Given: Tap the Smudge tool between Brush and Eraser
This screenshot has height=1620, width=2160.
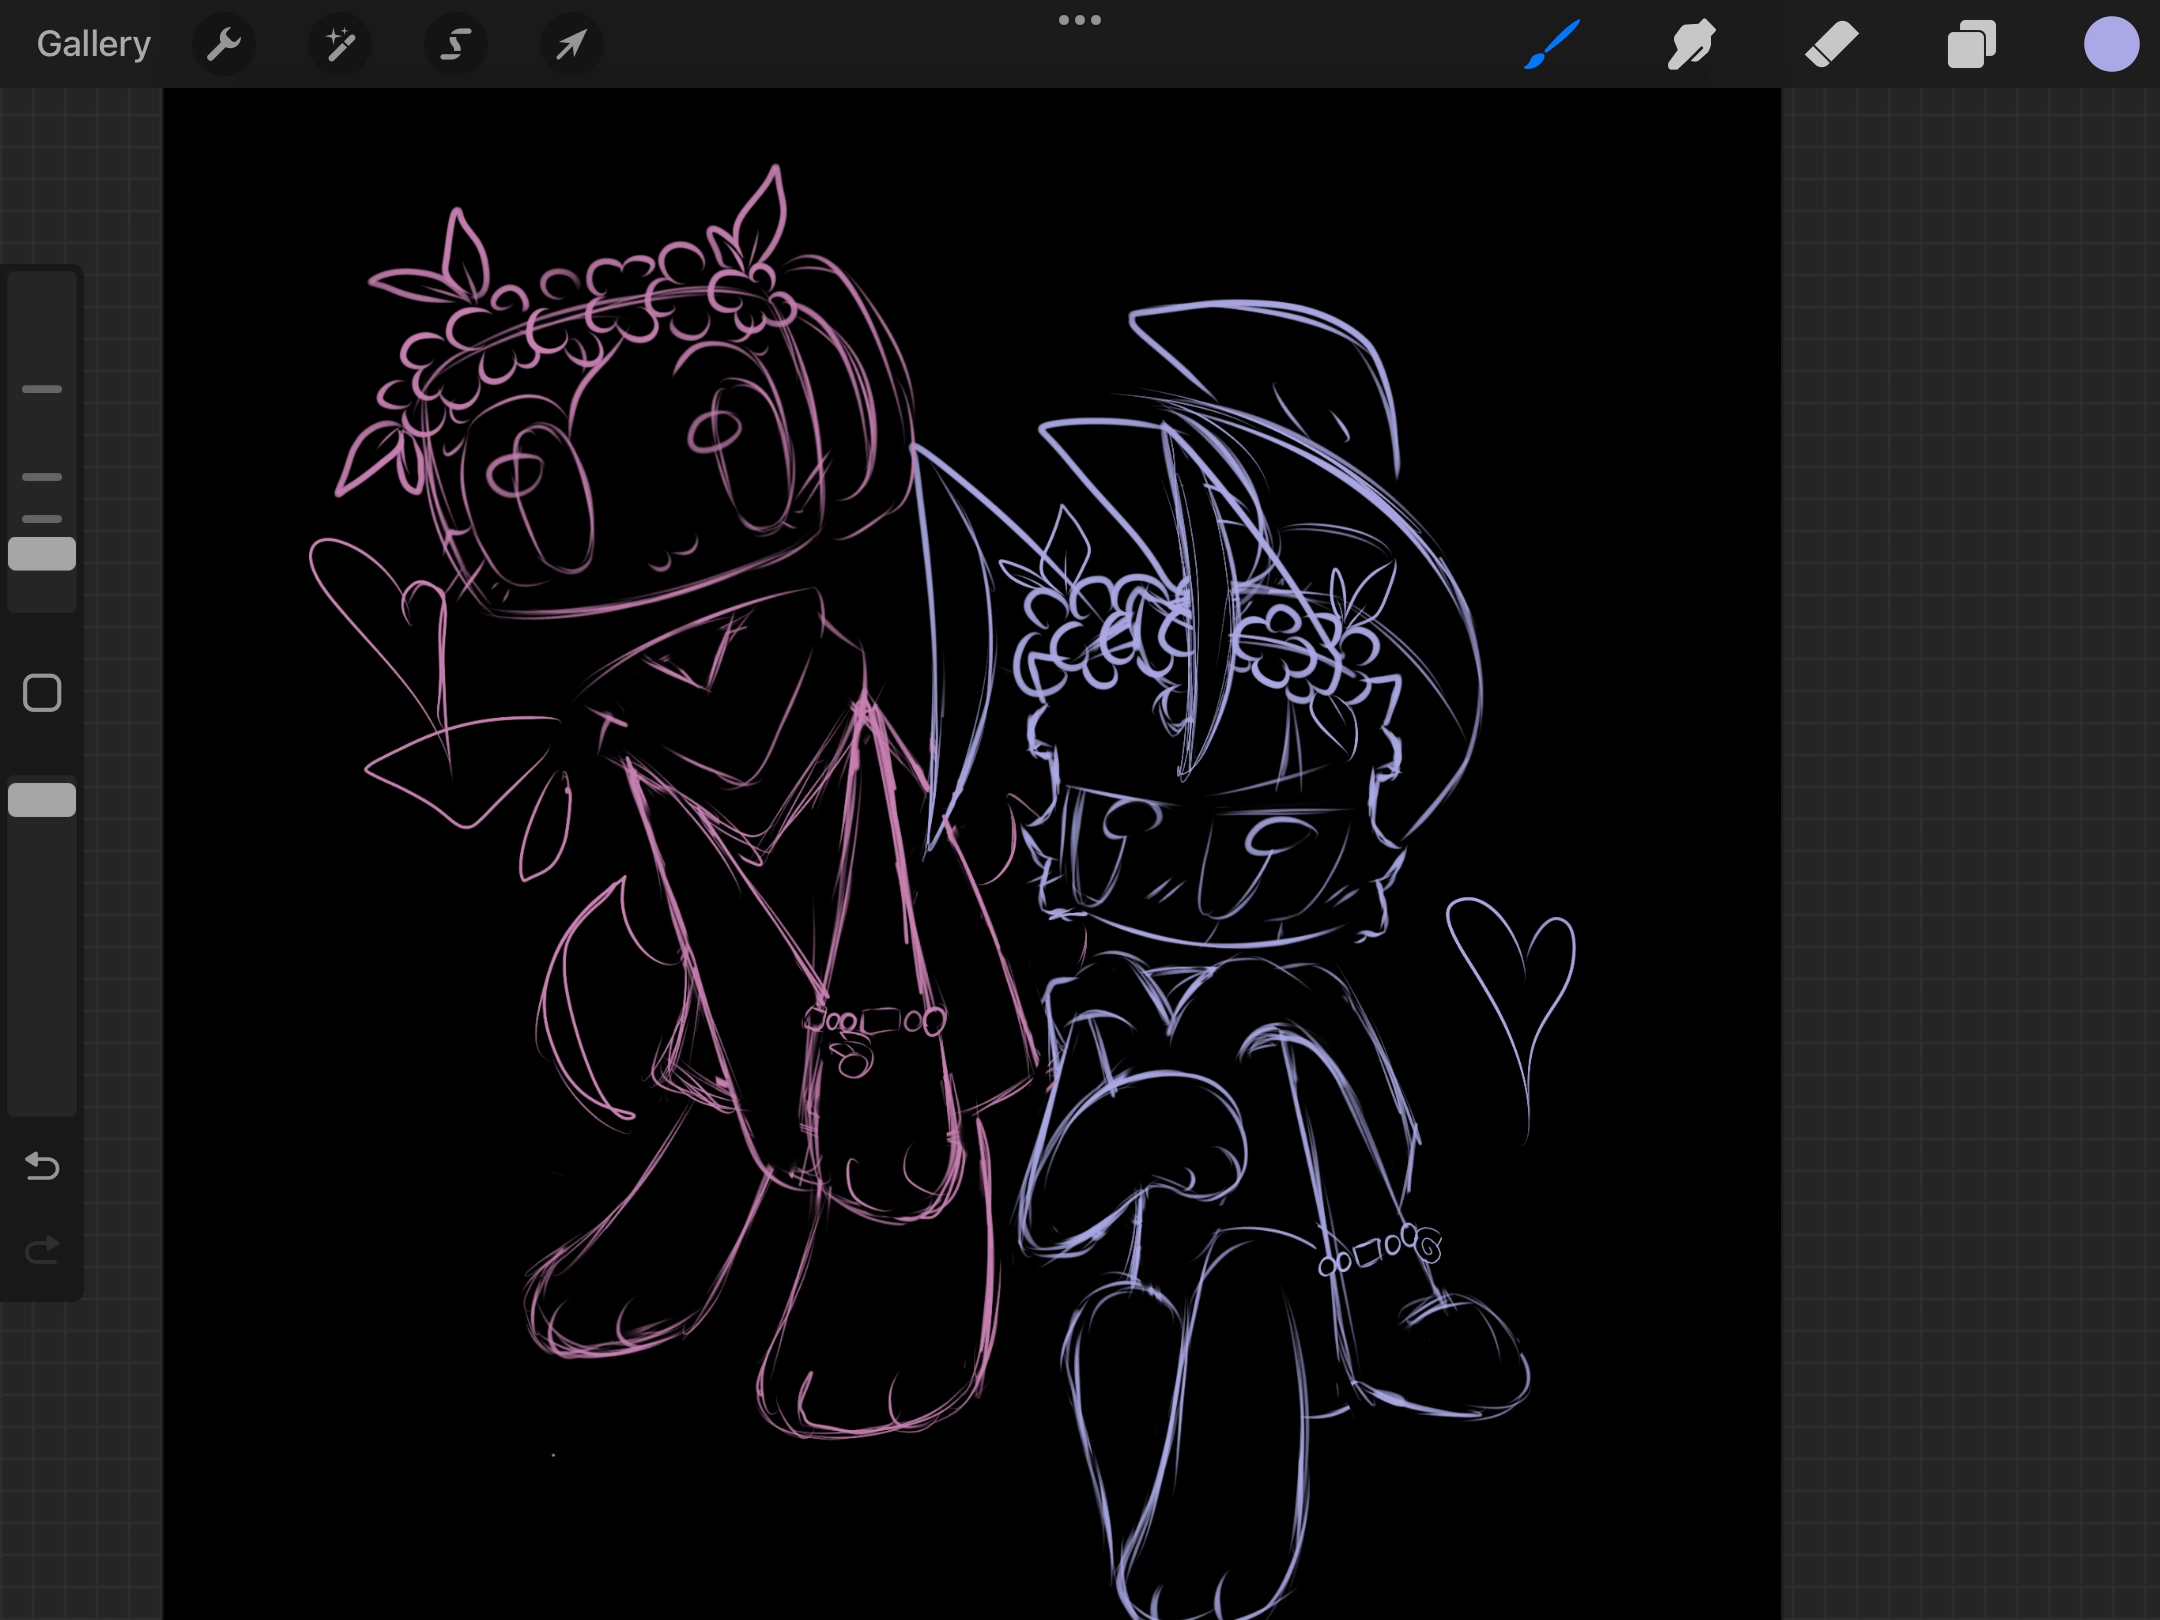Looking at the screenshot, I should click(x=1691, y=43).
